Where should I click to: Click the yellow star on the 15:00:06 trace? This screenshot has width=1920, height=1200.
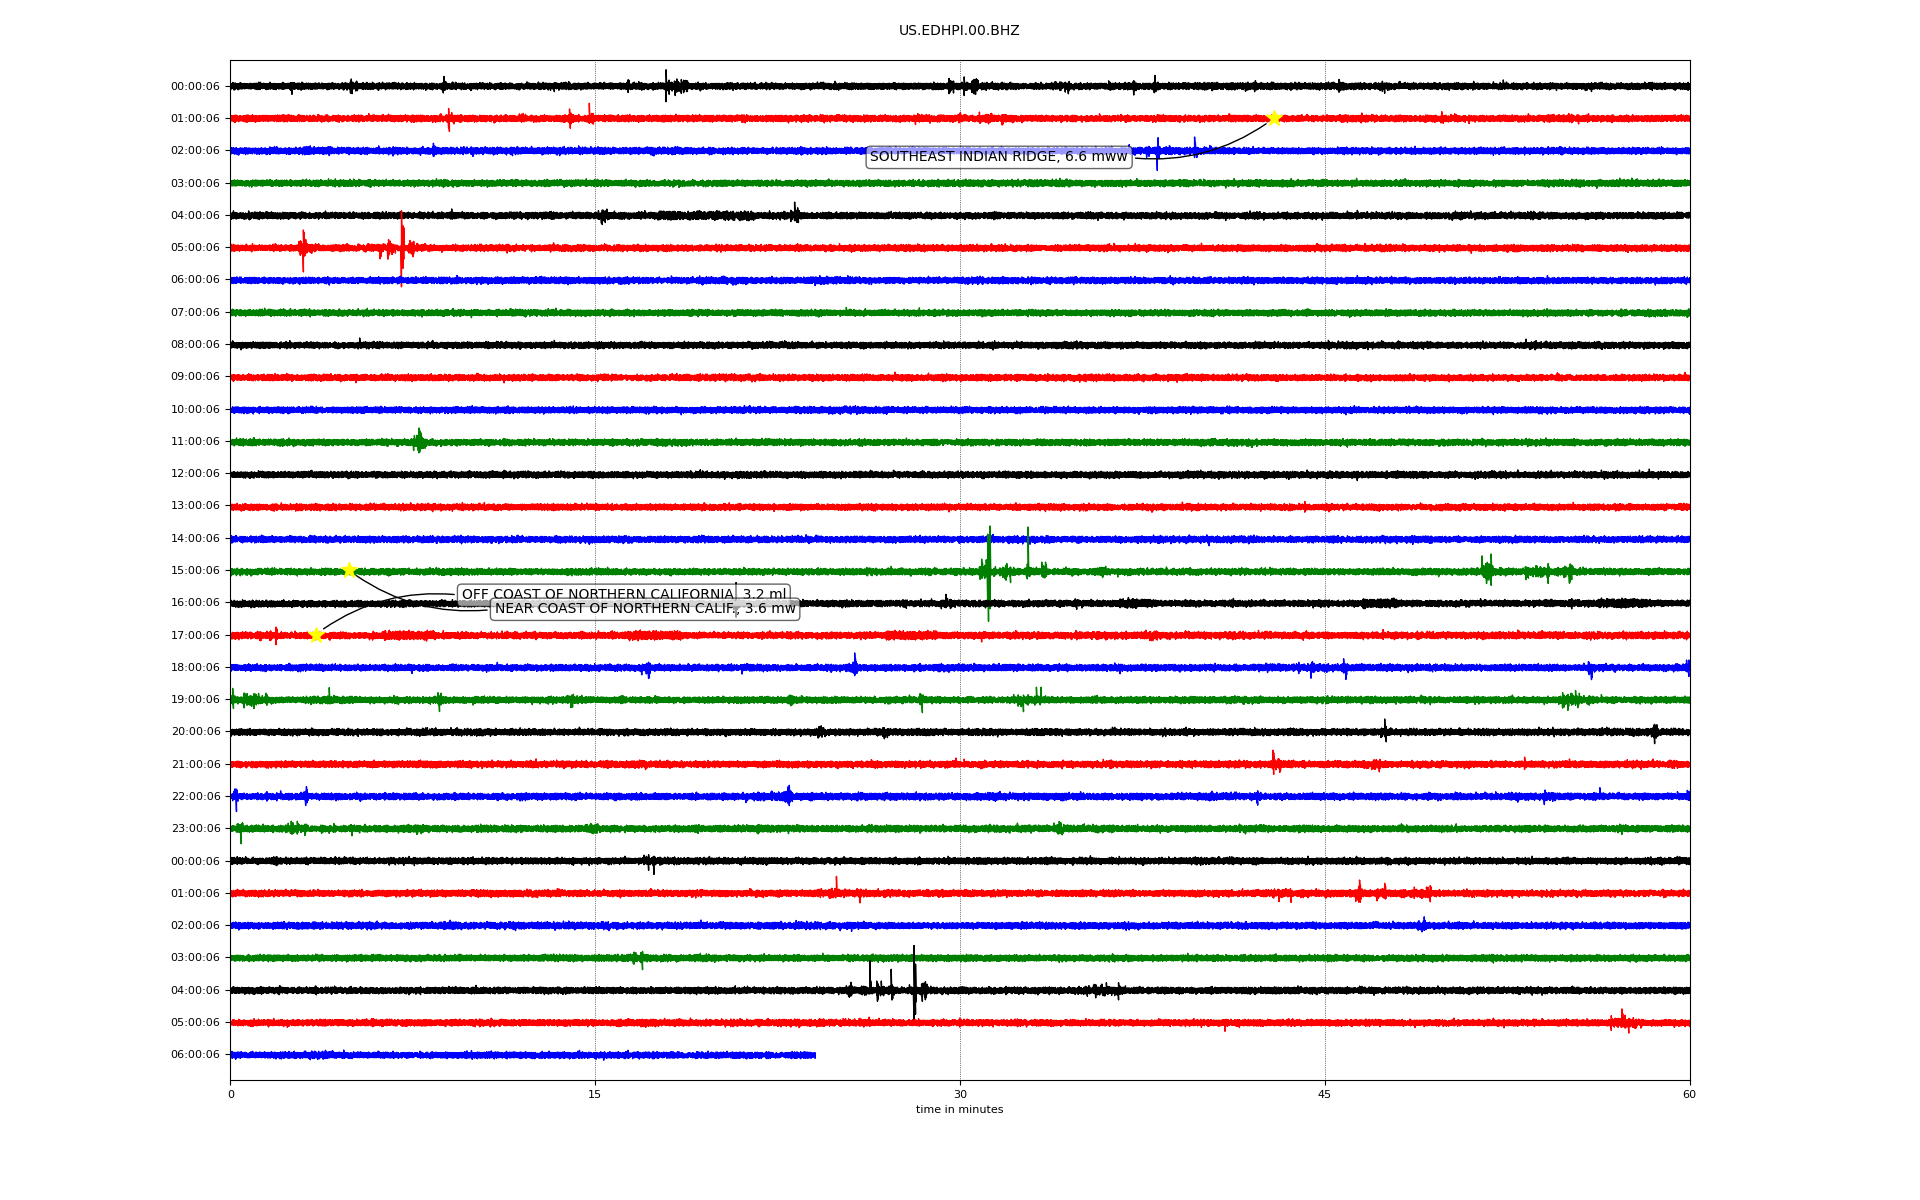[349, 570]
